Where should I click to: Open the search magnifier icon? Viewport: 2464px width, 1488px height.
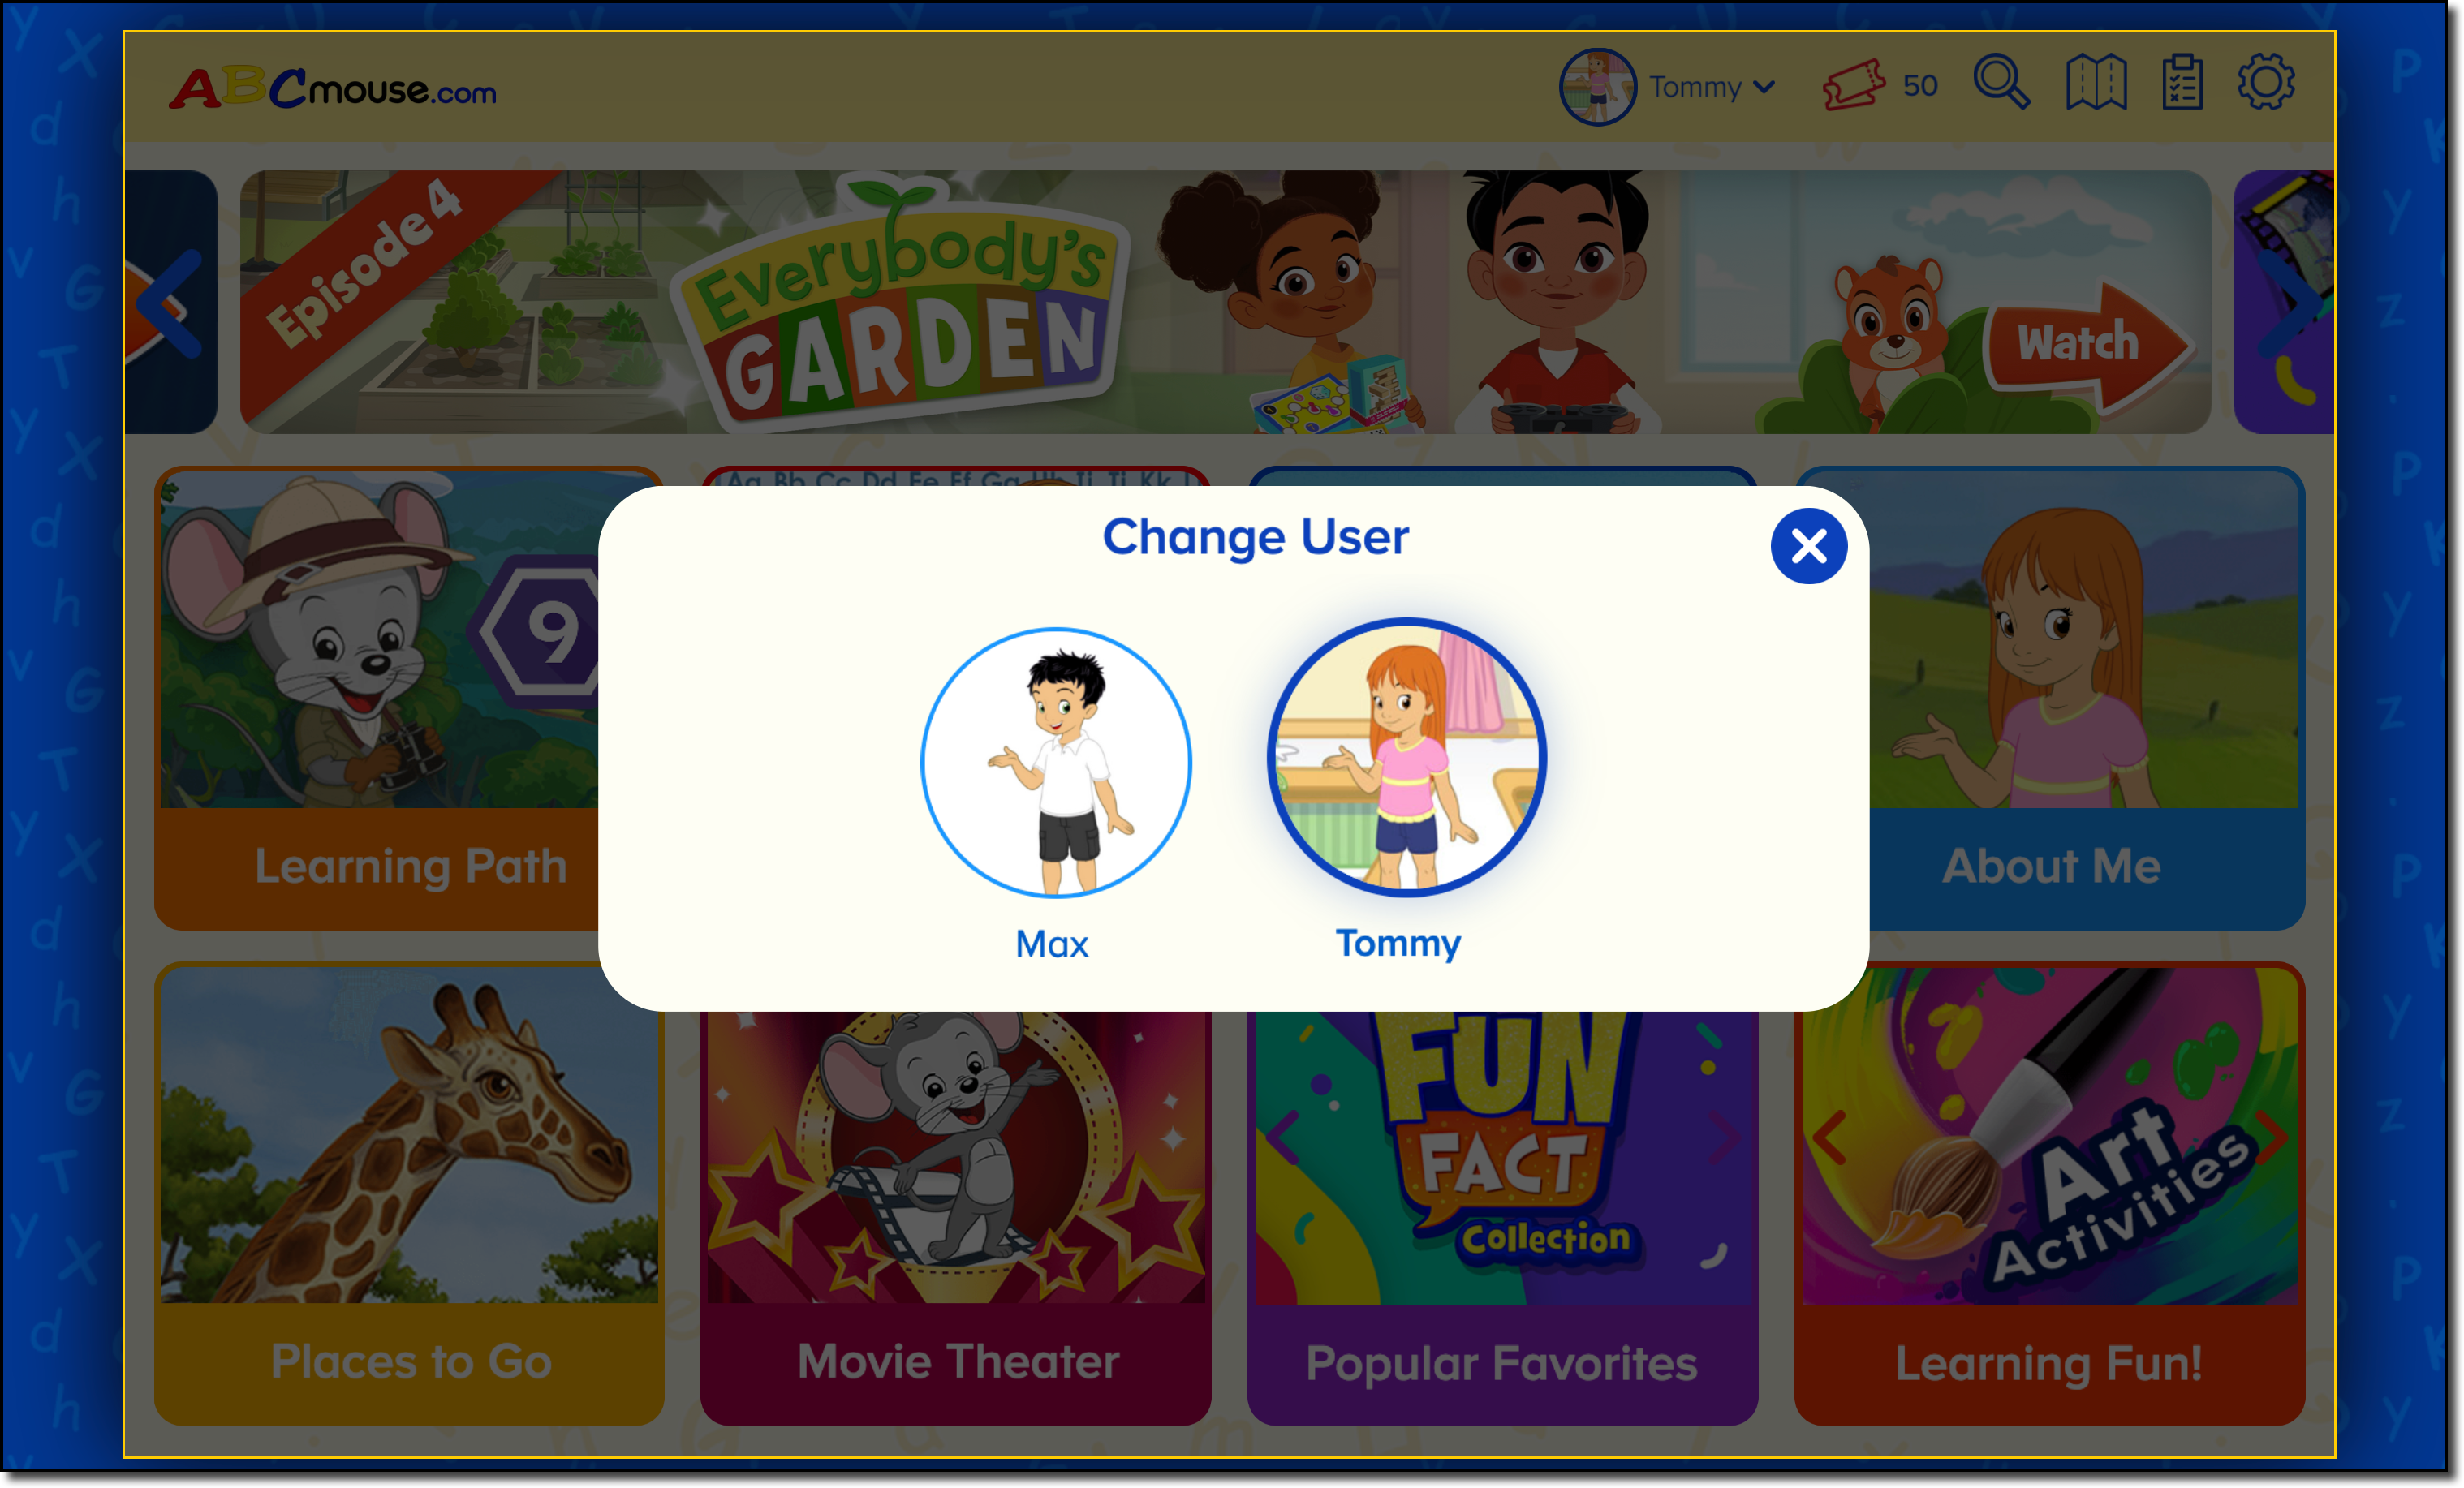point(2002,83)
